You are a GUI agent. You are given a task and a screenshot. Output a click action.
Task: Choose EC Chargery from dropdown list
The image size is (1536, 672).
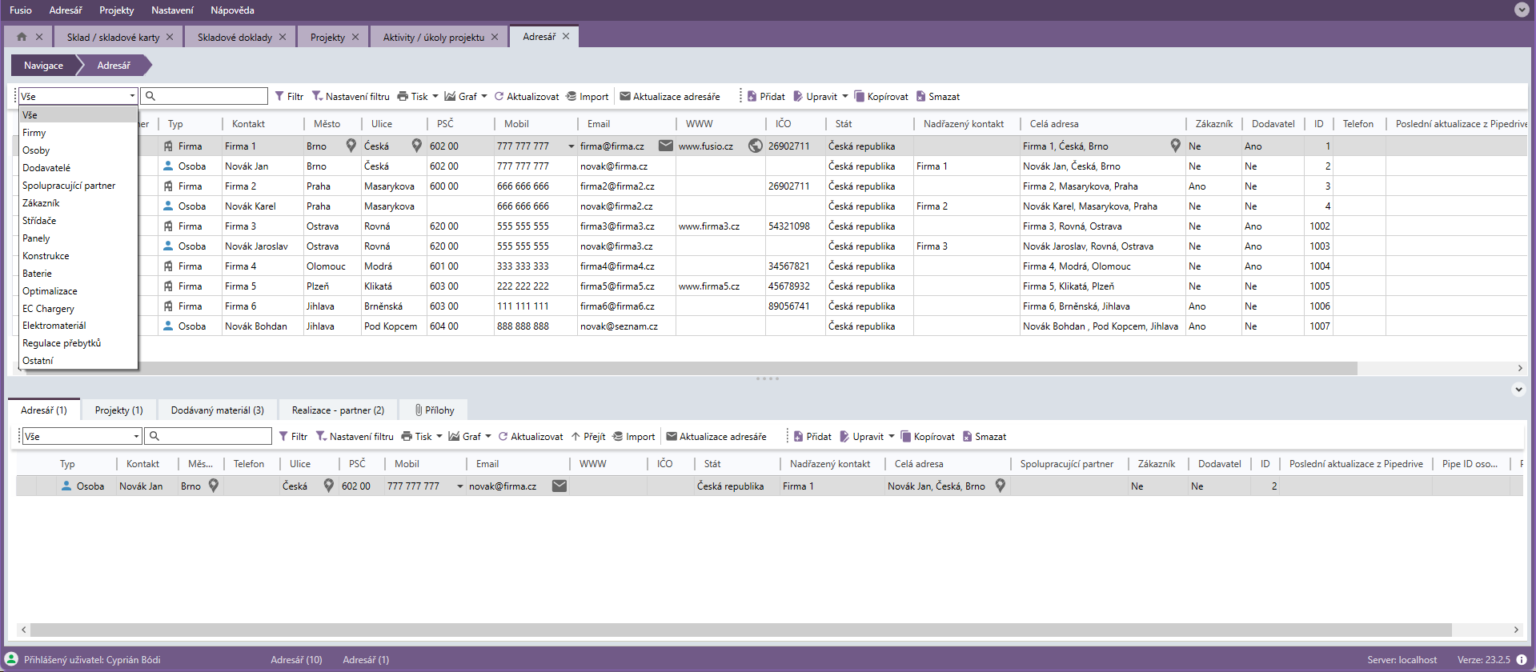pos(78,308)
